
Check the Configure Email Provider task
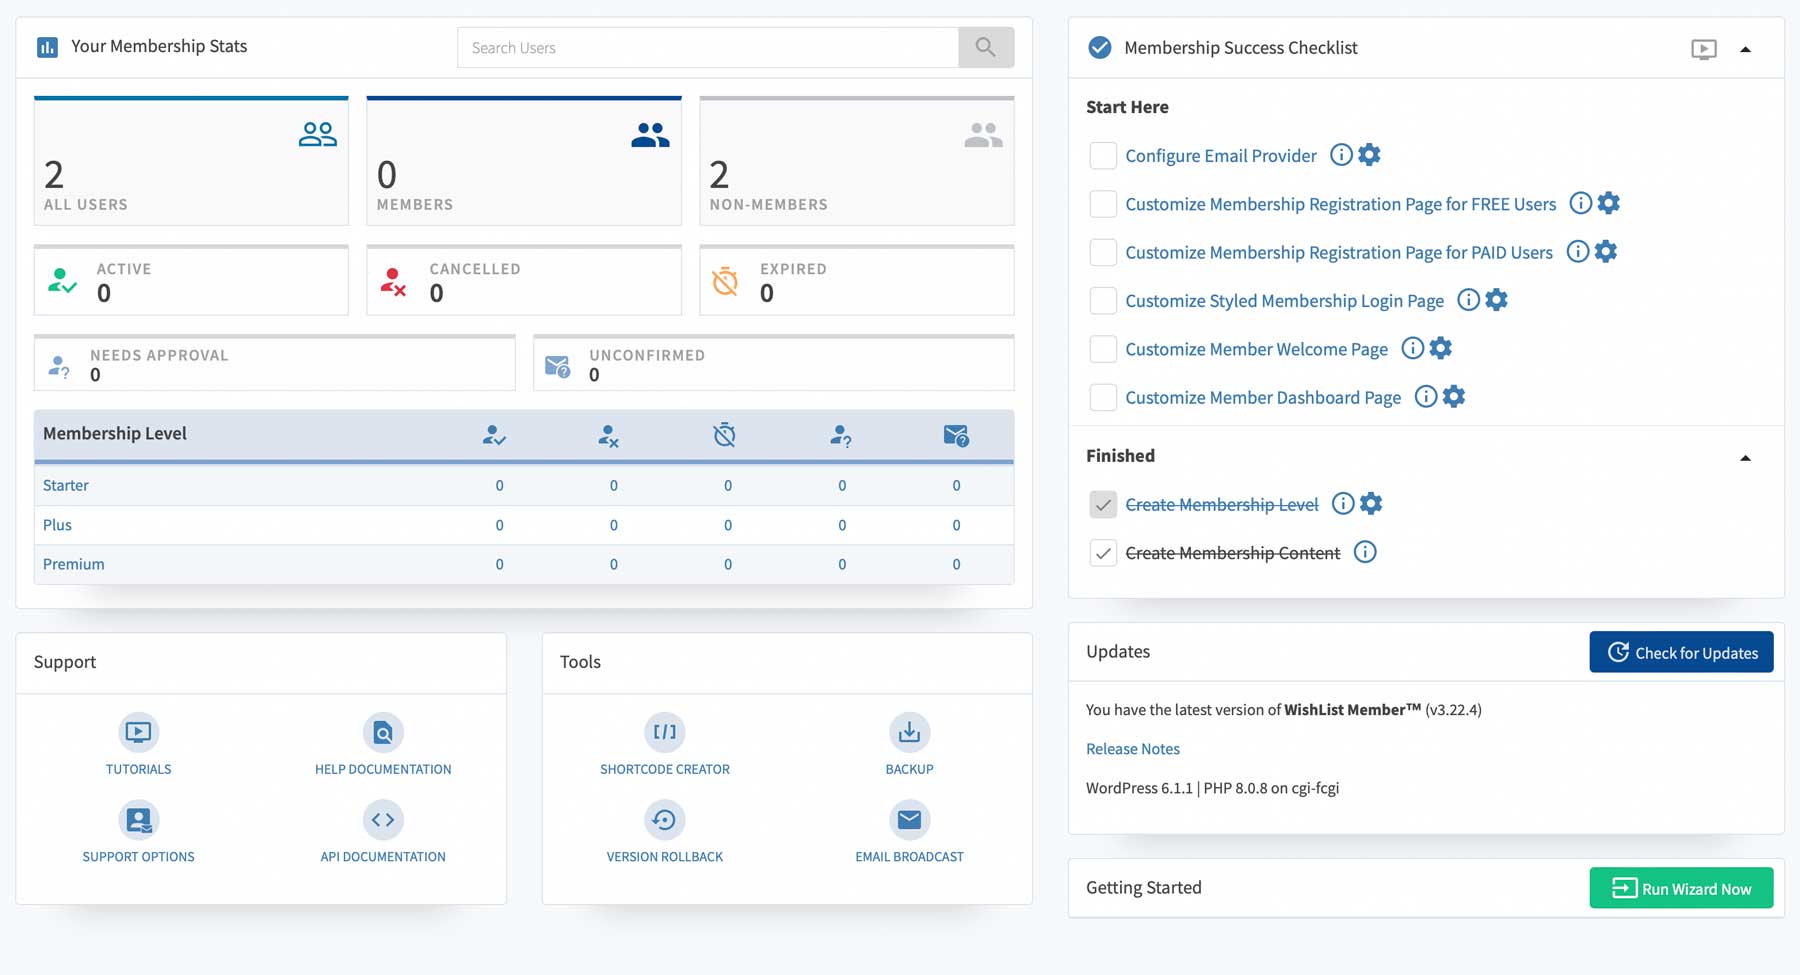[x=1103, y=155]
